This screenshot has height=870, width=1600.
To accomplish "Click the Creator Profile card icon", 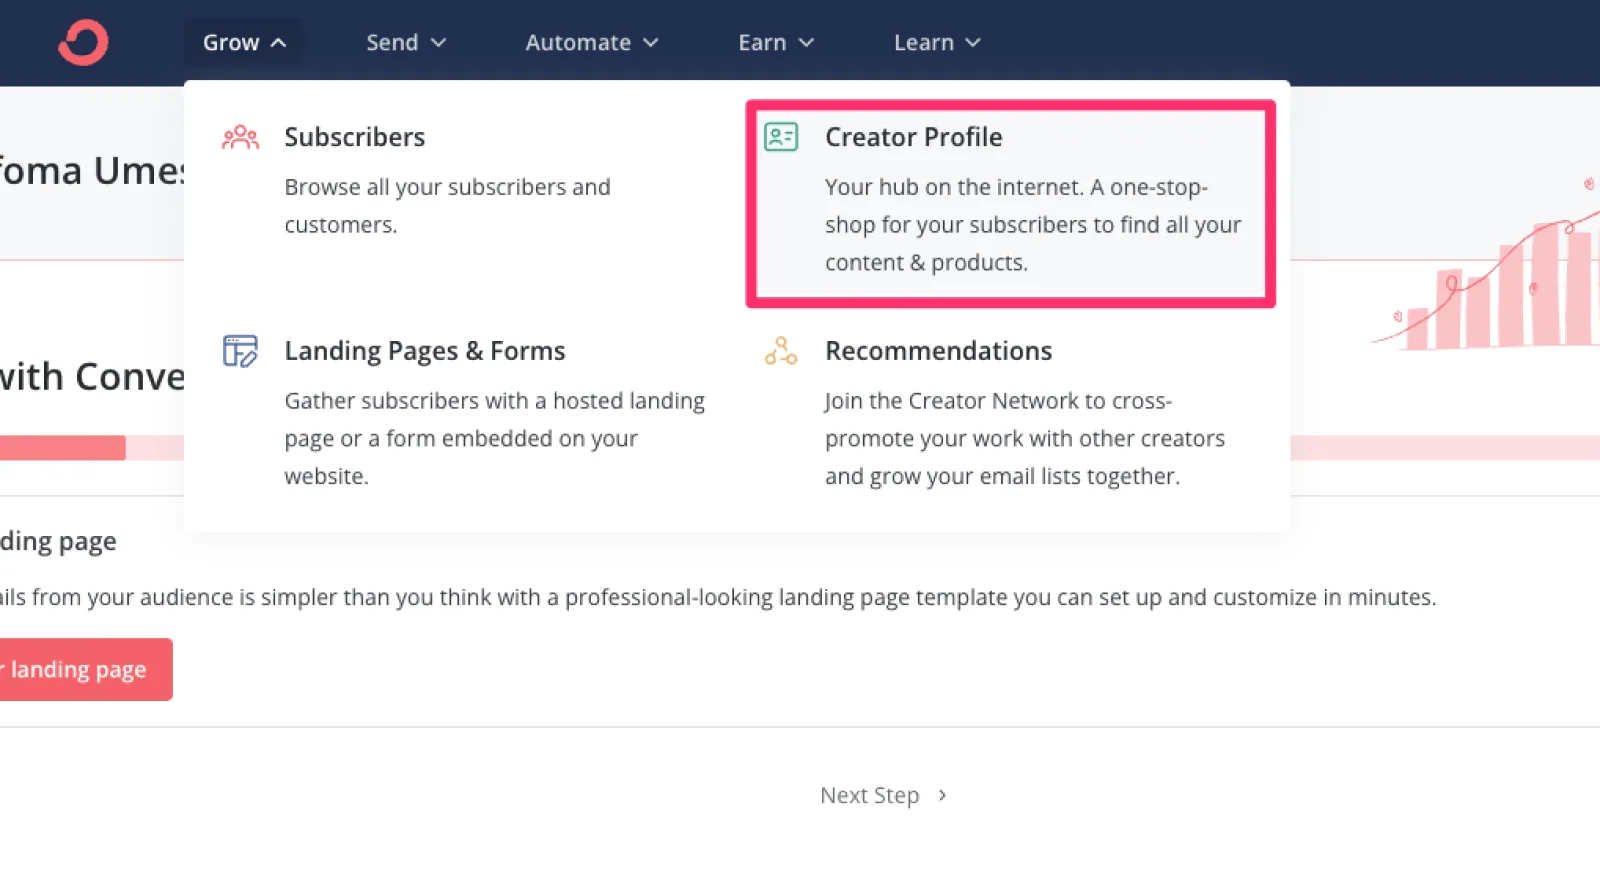I will pos(781,137).
